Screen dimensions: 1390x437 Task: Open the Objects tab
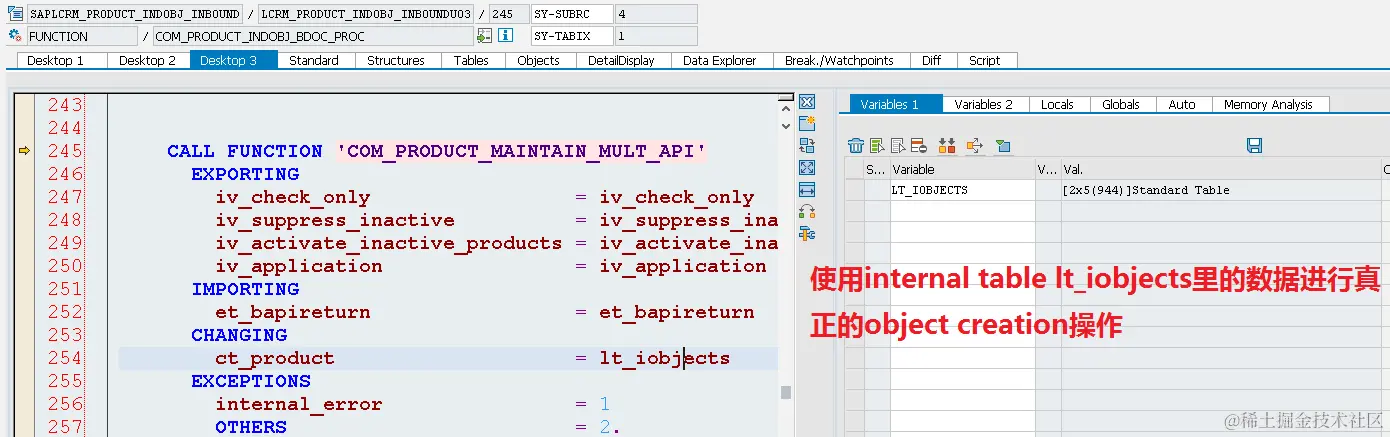click(538, 60)
